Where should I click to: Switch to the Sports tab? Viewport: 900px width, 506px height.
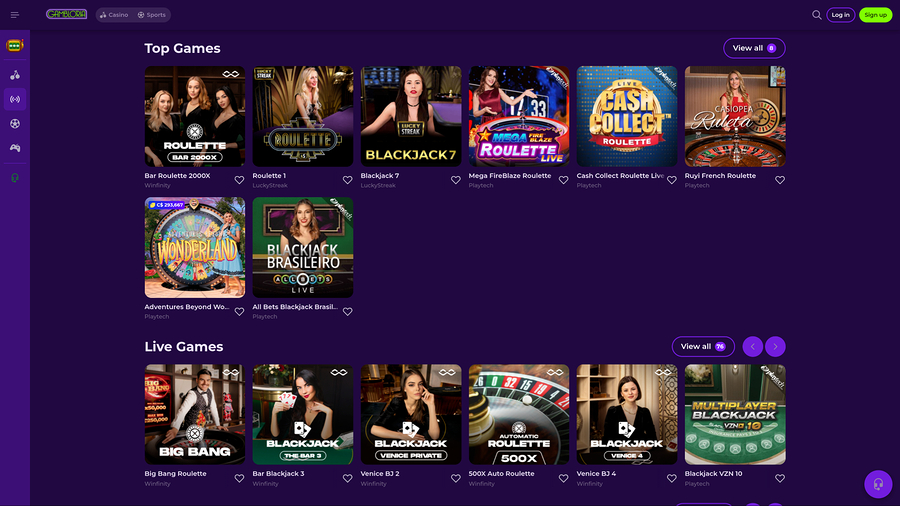[152, 15]
